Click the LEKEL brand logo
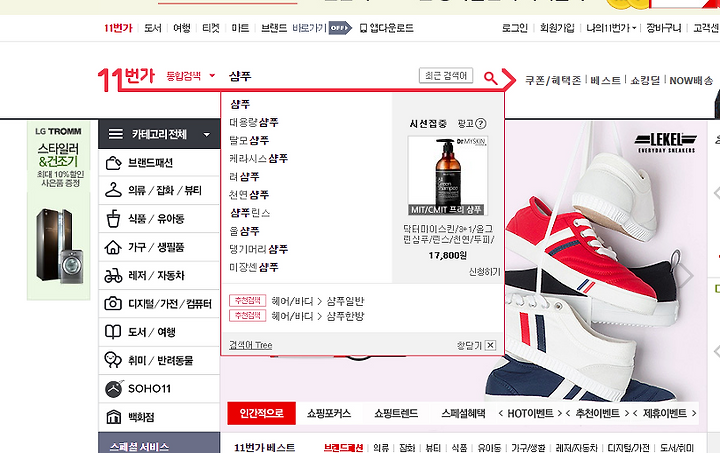The height and width of the screenshot is (453, 720). [x=666, y=143]
